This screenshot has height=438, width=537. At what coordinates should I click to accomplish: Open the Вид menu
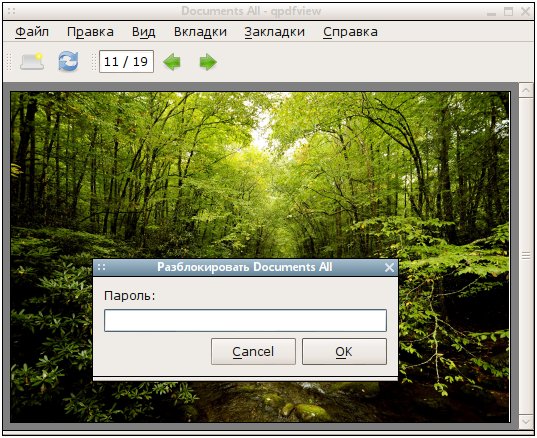click(144, 32)
